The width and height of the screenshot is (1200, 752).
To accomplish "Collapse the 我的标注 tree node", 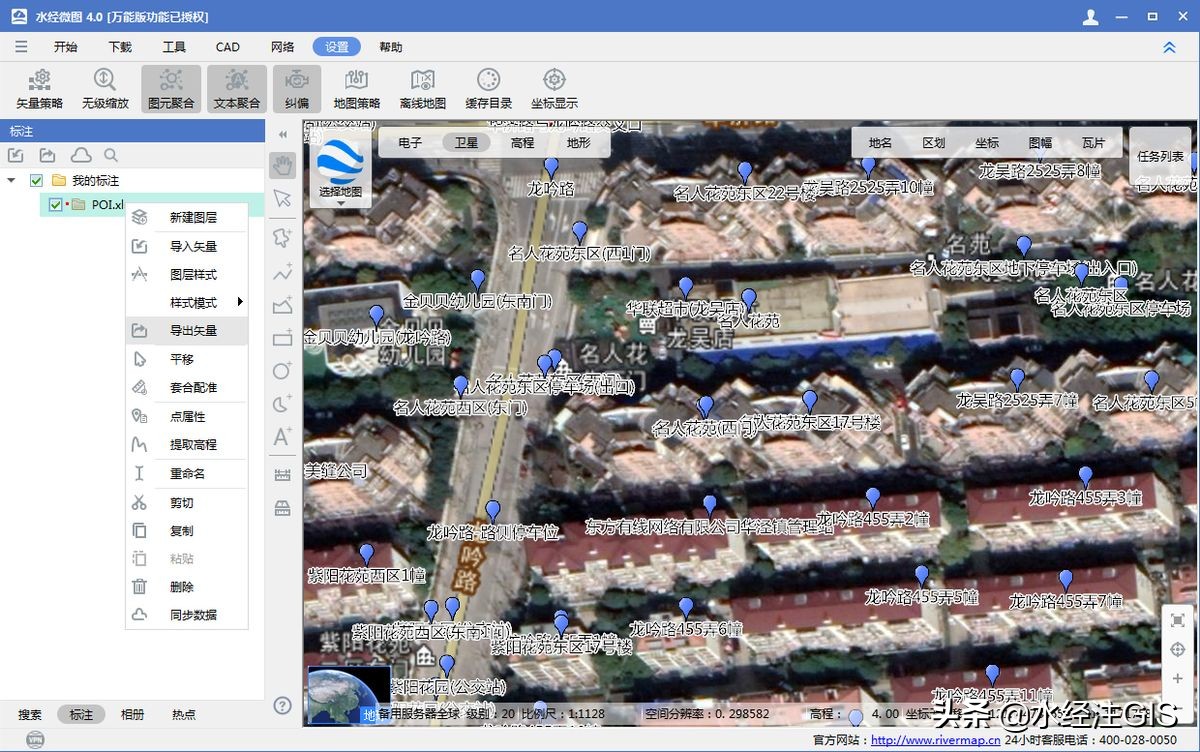I will pos(11,181).
